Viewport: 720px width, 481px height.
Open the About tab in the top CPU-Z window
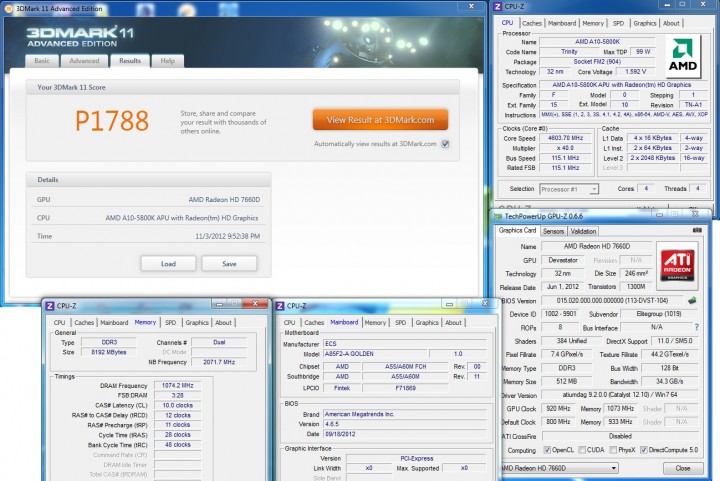(x=671, y=23)
